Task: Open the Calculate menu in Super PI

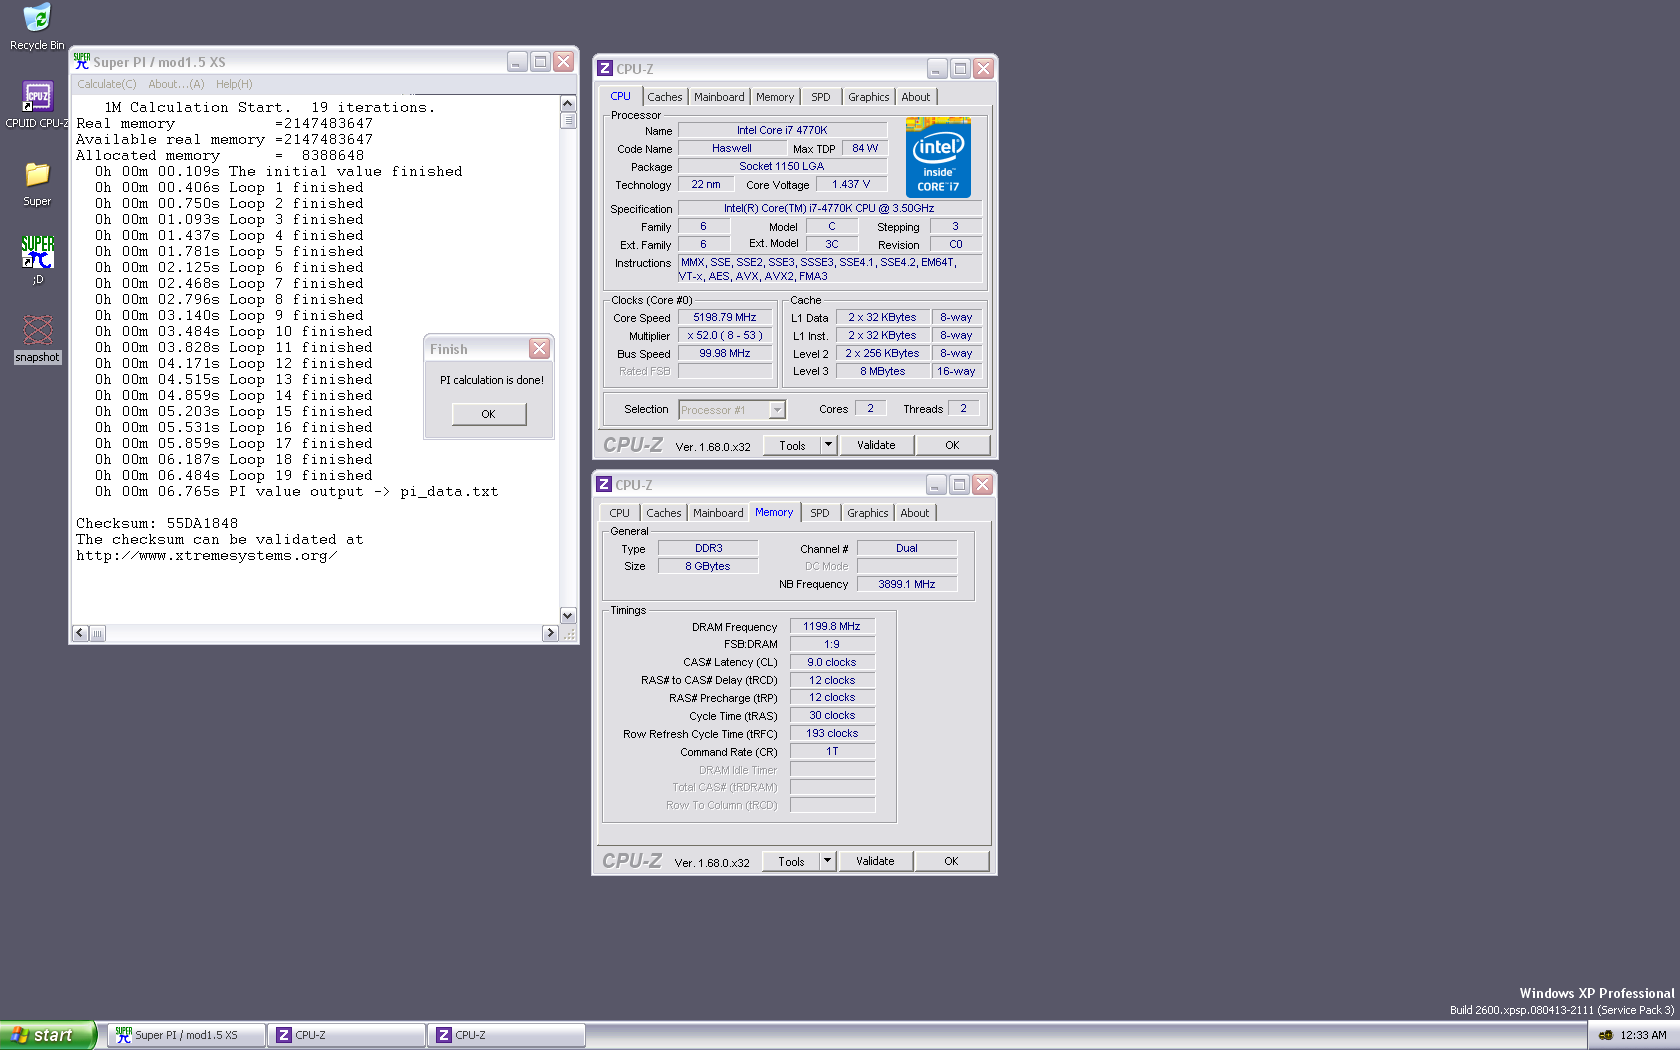Action: click(107, 84)
